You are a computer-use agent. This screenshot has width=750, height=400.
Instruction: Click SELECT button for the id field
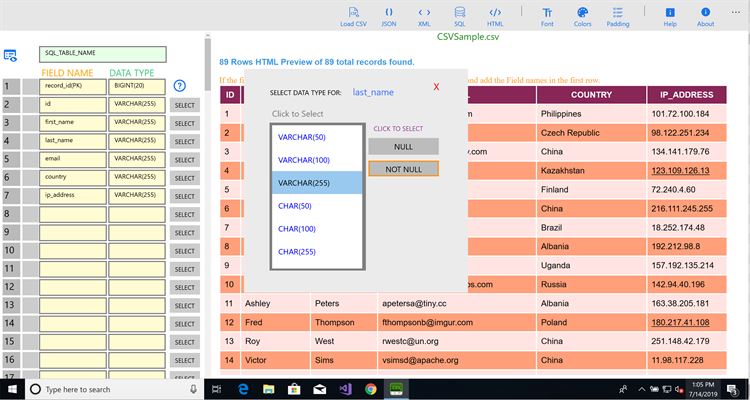pyautogui.click(x=185, y=105)
